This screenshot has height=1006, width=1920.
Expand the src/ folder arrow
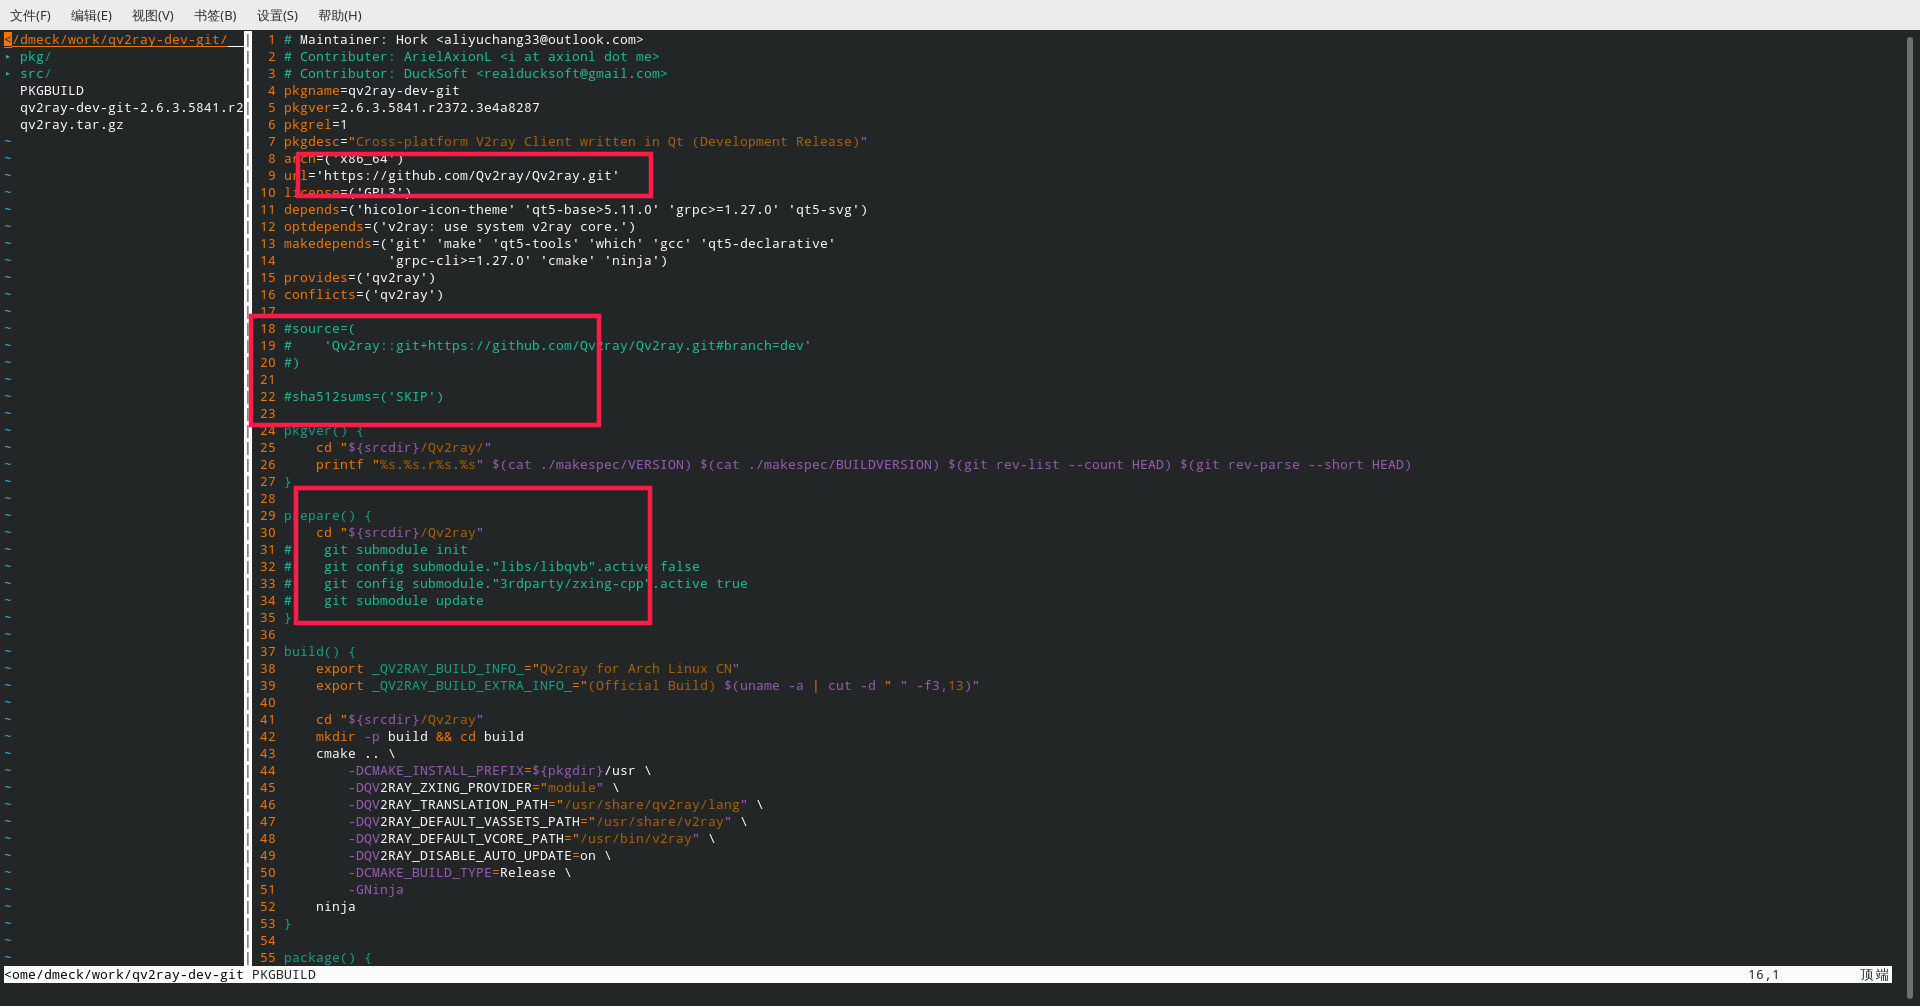click(x=8, y=74)
